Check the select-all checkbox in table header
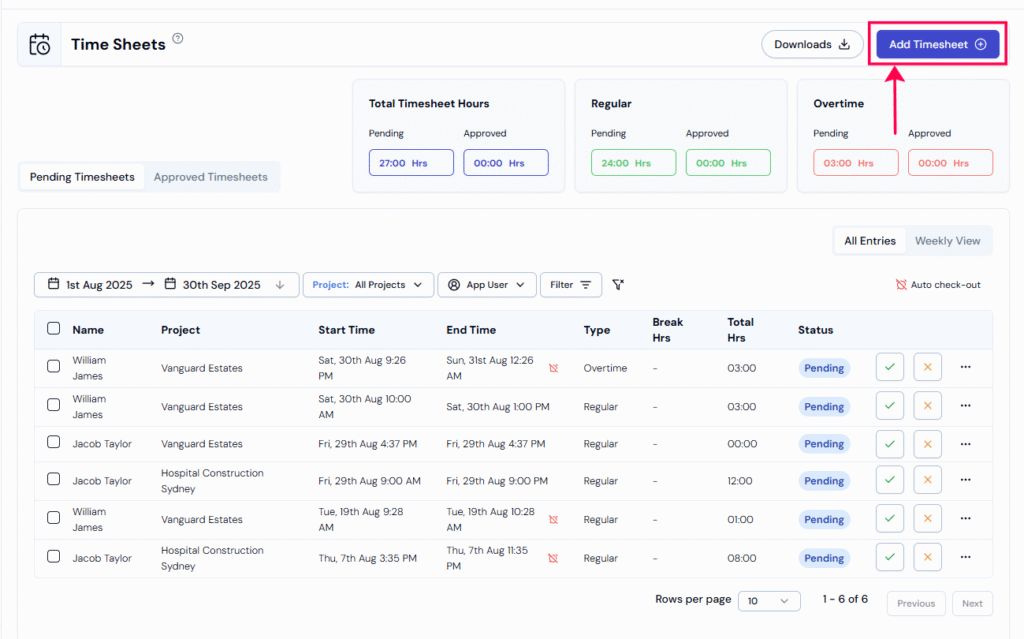The height and width of the screenshot is (639, 1024). coord(54,329)
